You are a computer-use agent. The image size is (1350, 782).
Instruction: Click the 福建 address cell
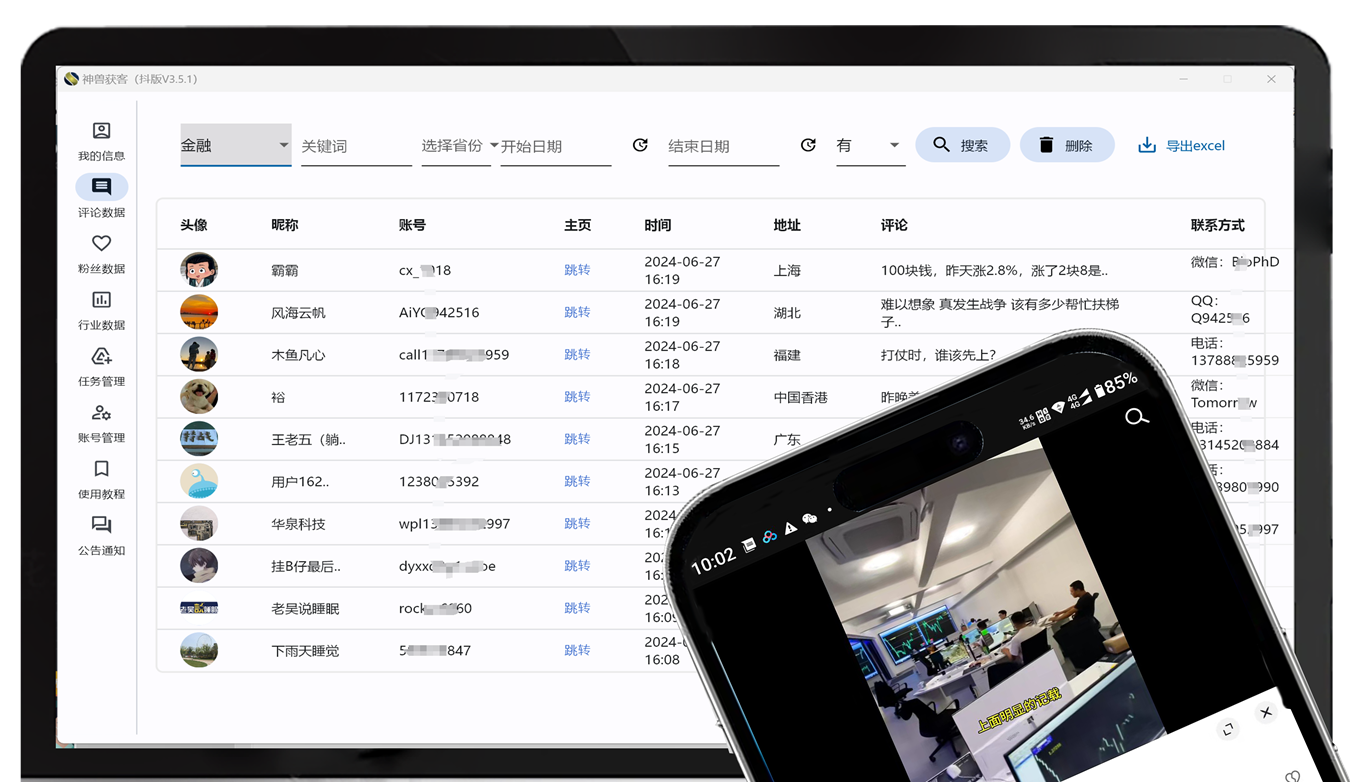pos(787,355)
